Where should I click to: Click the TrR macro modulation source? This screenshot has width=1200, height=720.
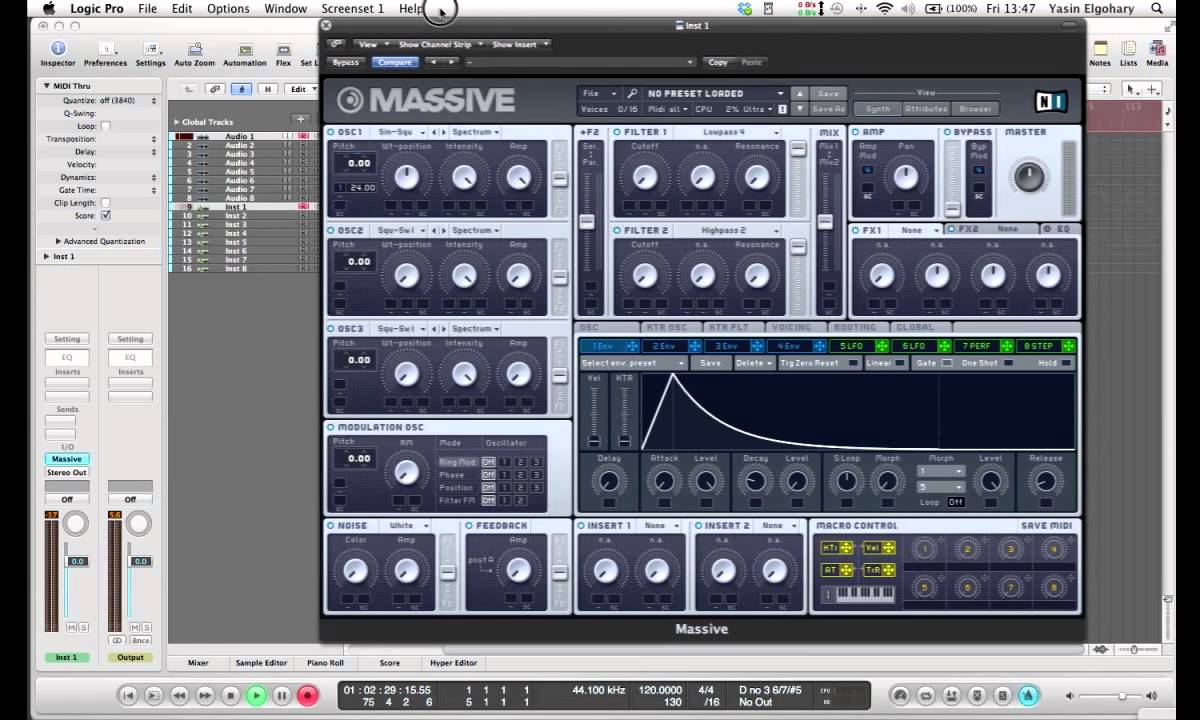(x=878, y=570)
